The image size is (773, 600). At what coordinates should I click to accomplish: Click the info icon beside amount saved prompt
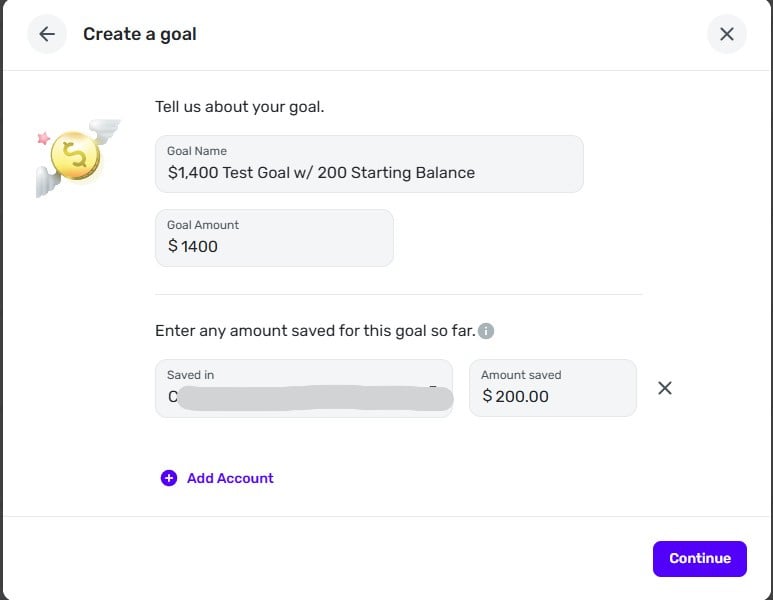486,331
